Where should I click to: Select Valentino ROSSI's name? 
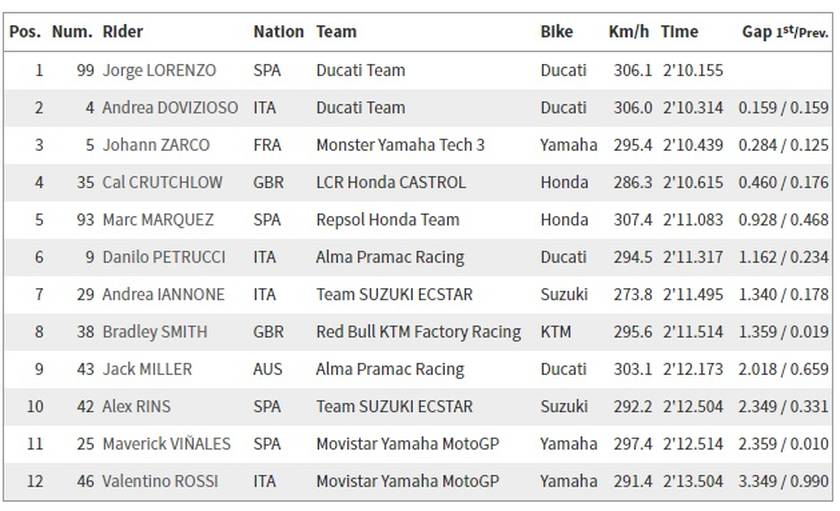160,481
